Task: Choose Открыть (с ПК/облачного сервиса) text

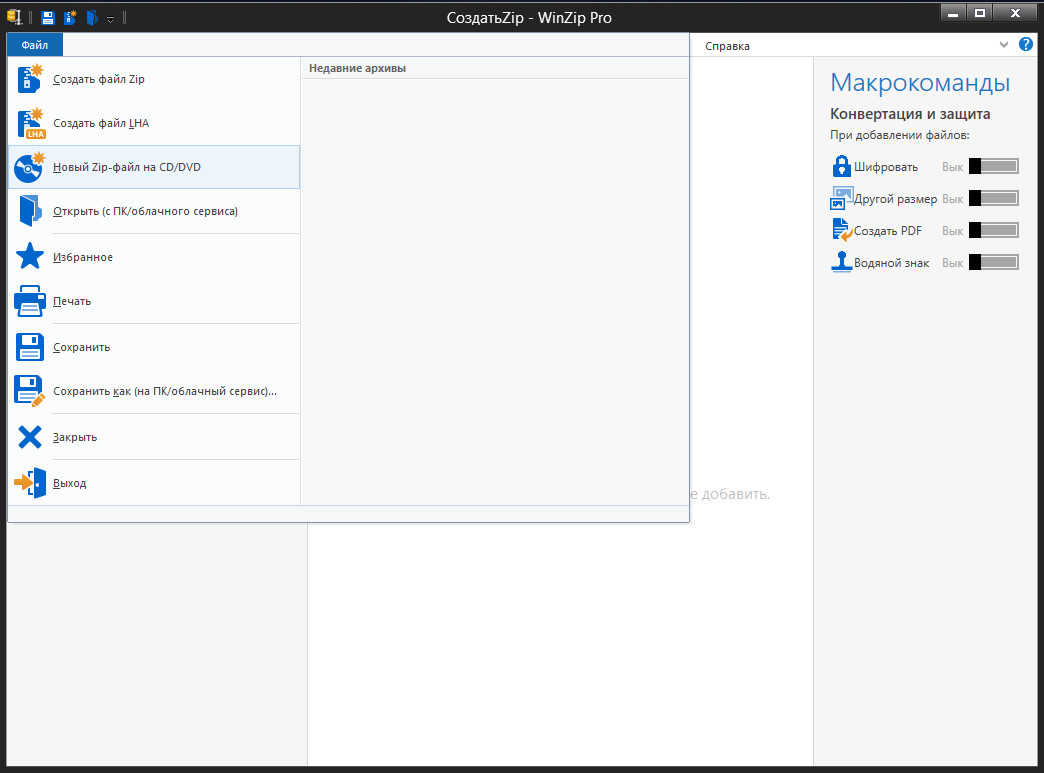Action: 145,211
